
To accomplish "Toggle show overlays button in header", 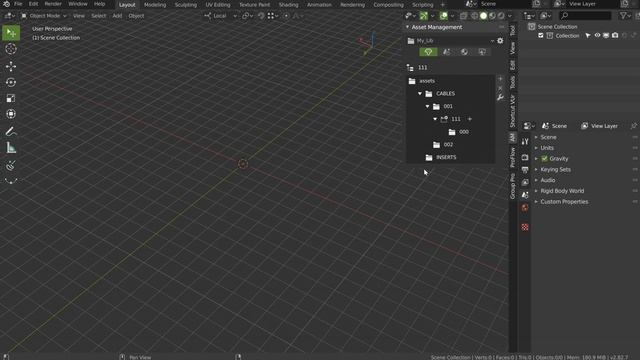I will [x=444, y=16].
